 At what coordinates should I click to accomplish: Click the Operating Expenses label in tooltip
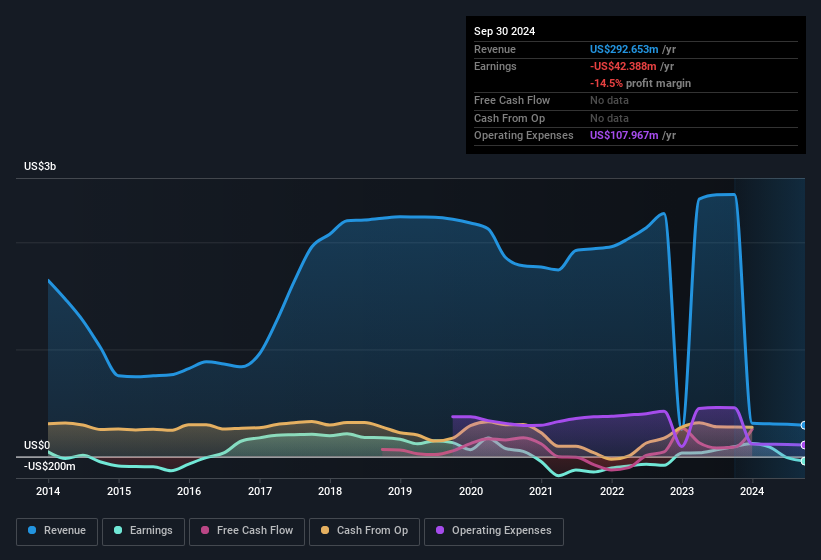pos(524,136)
